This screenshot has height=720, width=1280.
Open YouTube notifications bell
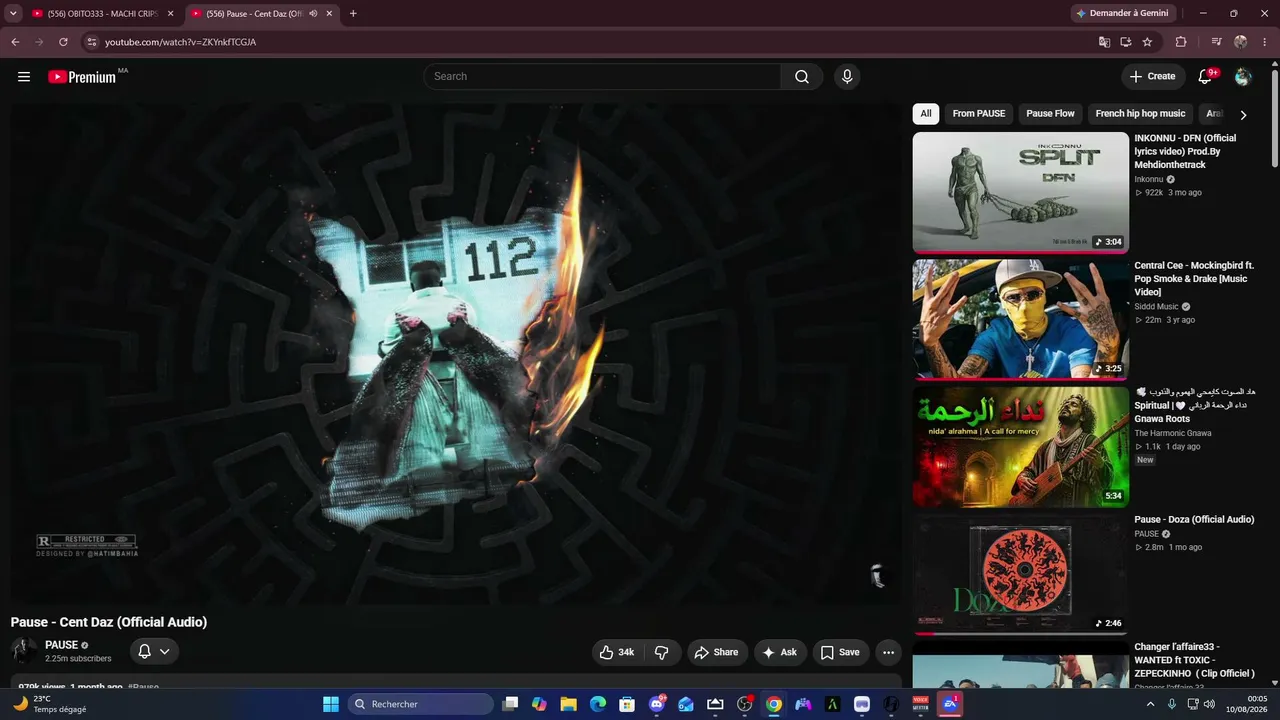coord(1206,77)
